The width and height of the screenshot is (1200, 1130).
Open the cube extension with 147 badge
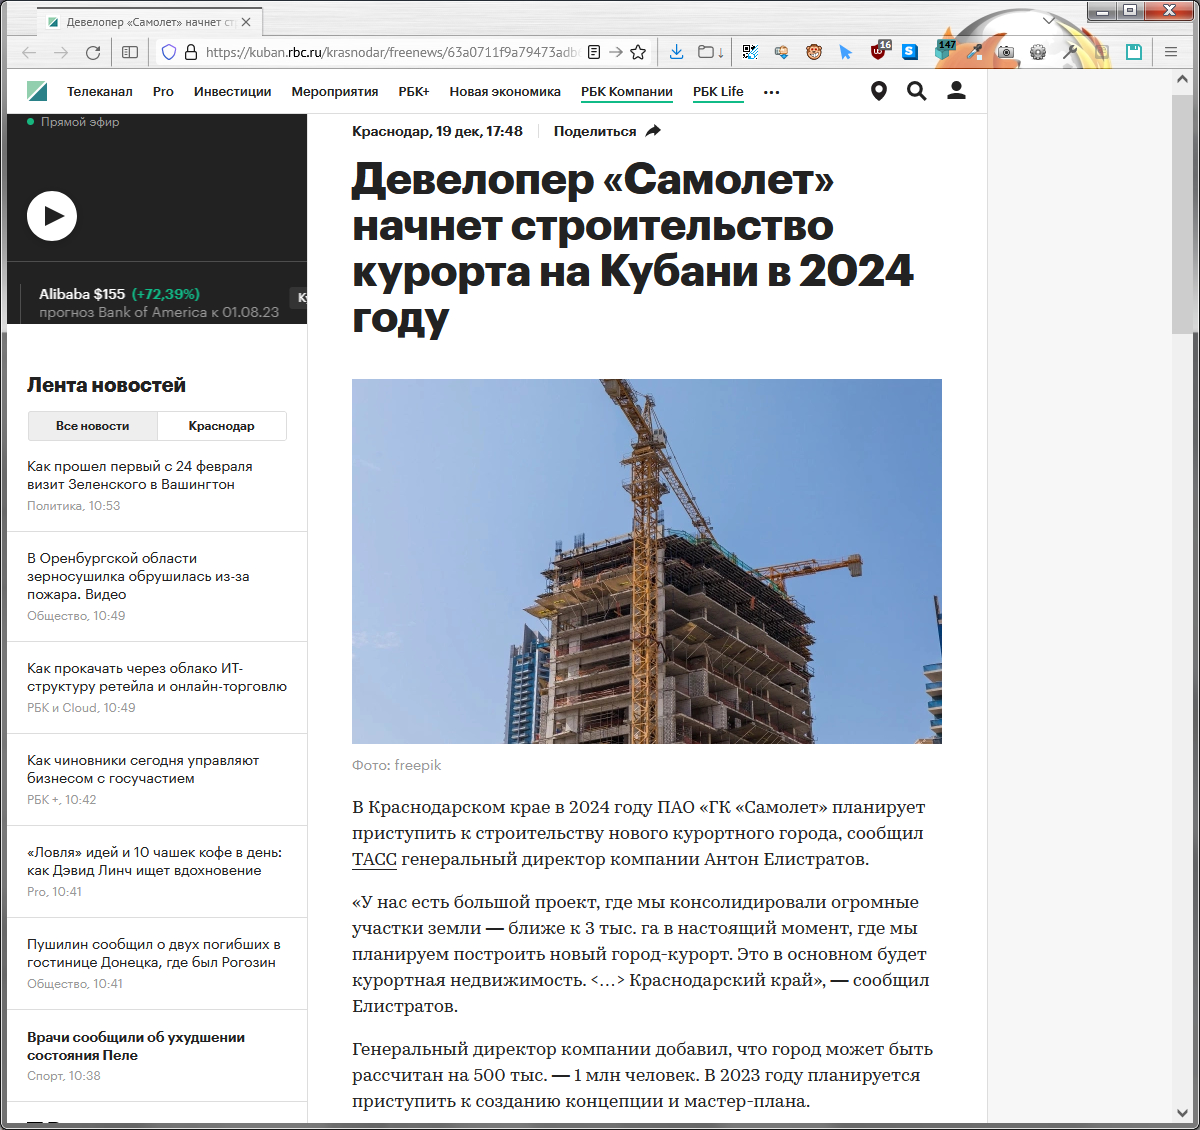click(944, 51)
